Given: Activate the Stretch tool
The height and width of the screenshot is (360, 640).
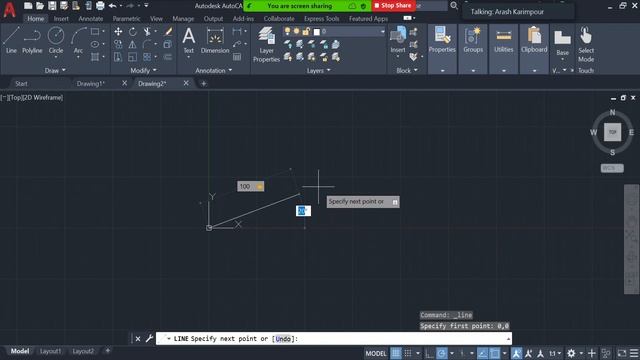Looking at the screenshot, I should [118, 57].
